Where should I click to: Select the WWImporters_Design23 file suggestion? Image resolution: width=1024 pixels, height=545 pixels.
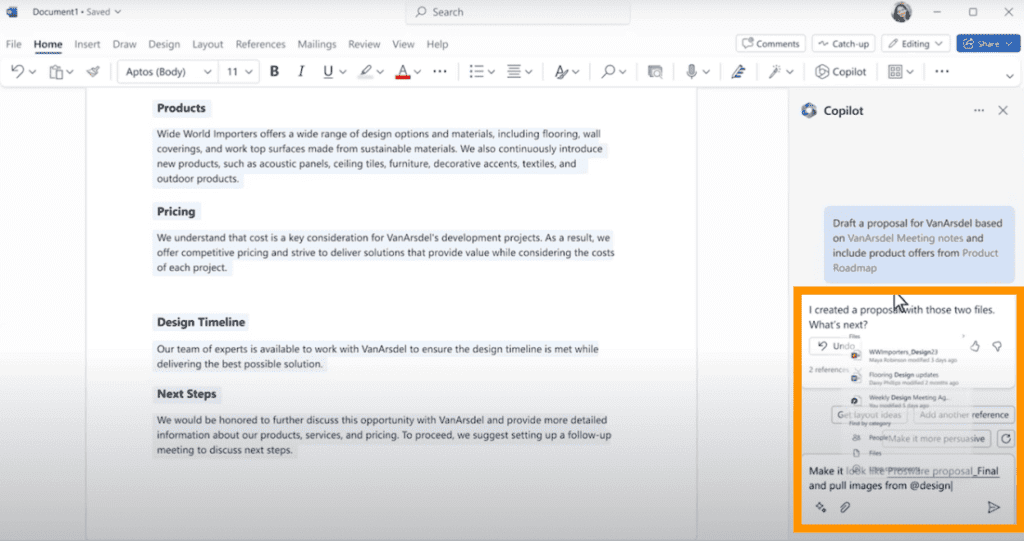(904, 355)
